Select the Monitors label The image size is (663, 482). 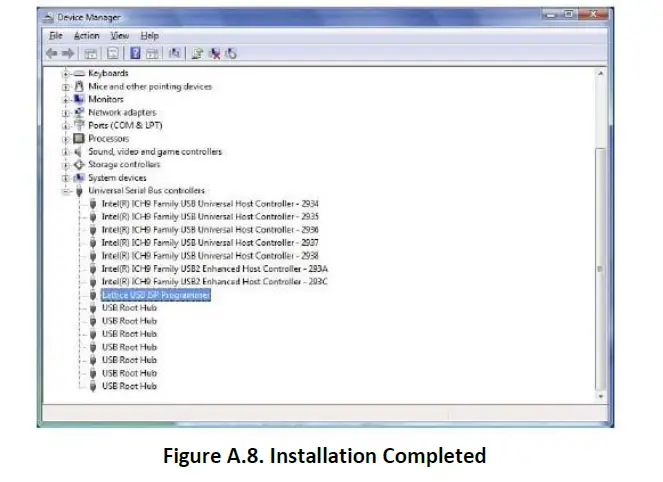[x=106, y=99]
